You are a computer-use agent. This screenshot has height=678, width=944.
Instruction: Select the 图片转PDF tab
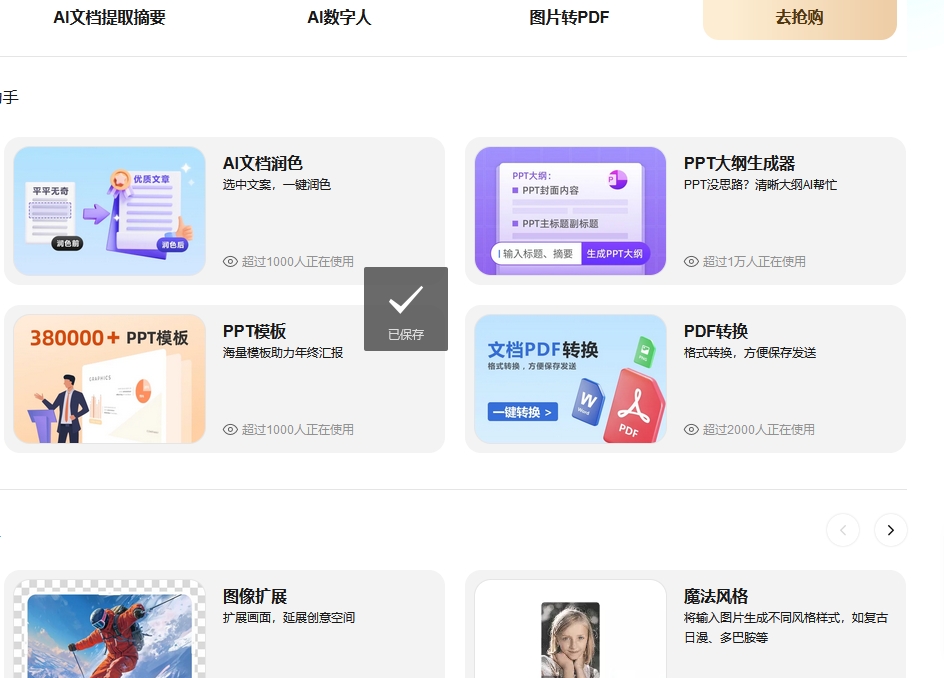[x=569, y=17]
